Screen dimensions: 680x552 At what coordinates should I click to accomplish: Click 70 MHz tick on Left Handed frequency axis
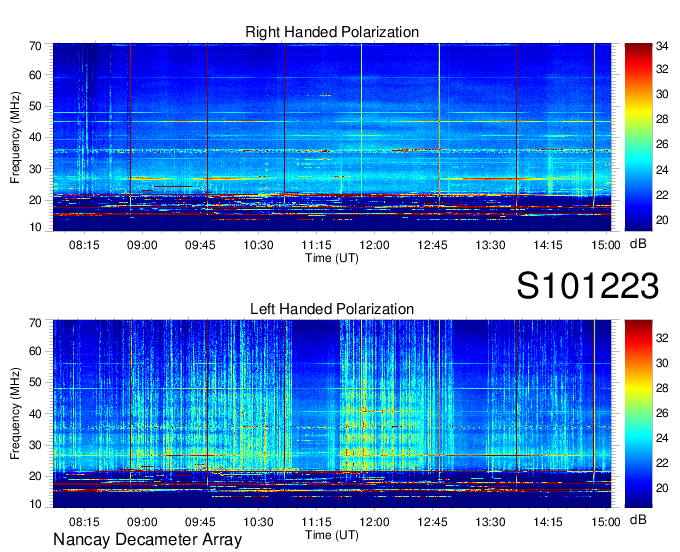pyautogui.click(x=35, y=323)
